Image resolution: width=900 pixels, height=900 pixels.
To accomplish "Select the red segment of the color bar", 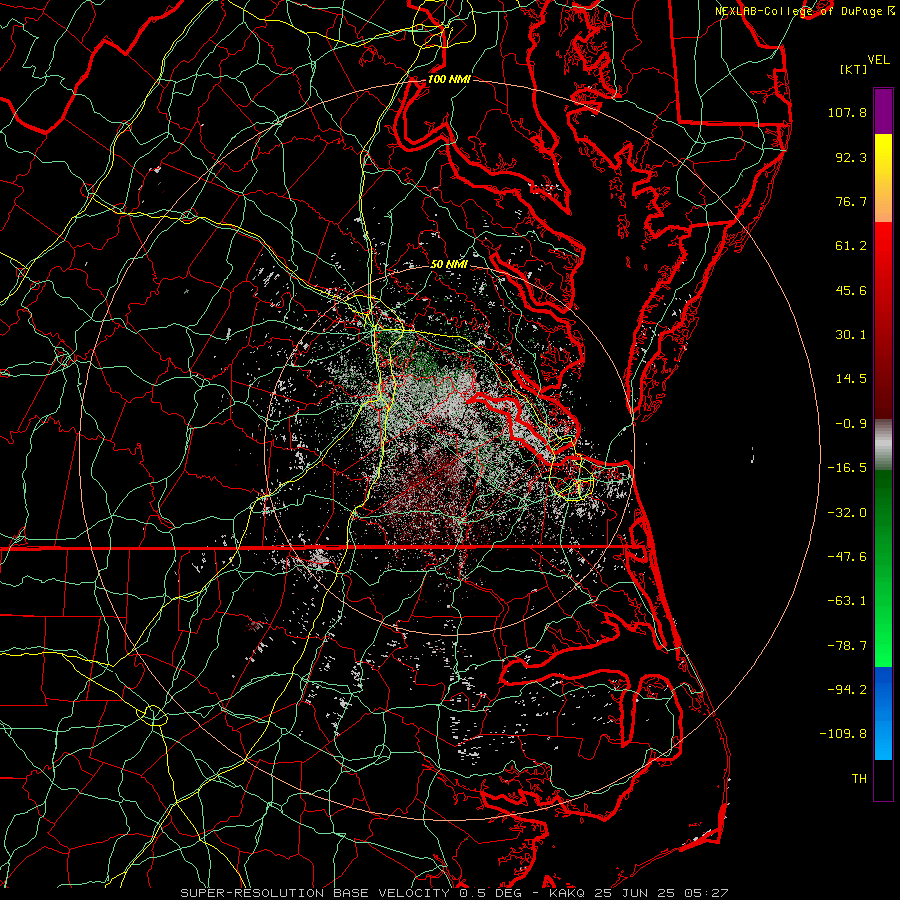I will click(883, 320).
